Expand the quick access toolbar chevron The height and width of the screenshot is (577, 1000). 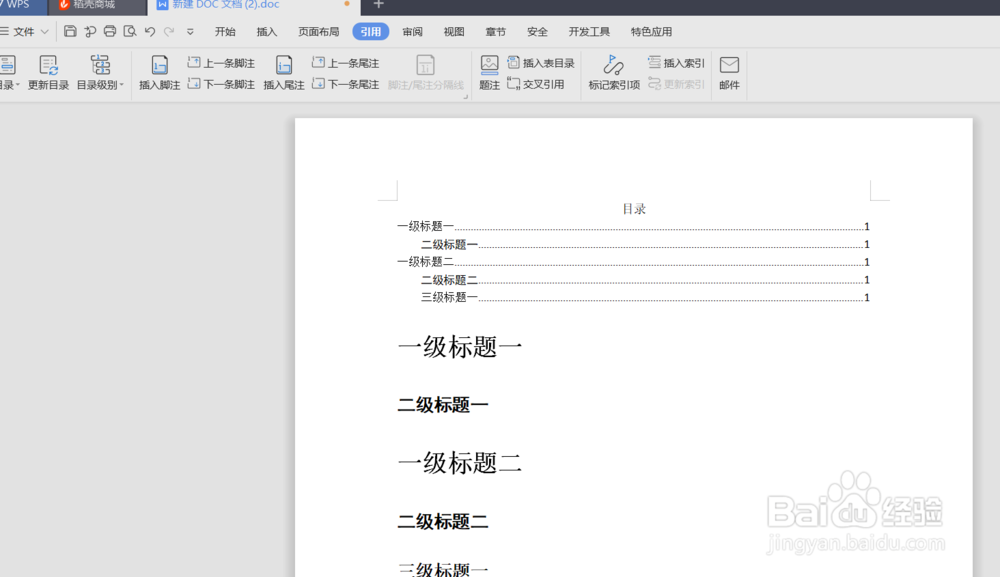(x=188, y=31)
